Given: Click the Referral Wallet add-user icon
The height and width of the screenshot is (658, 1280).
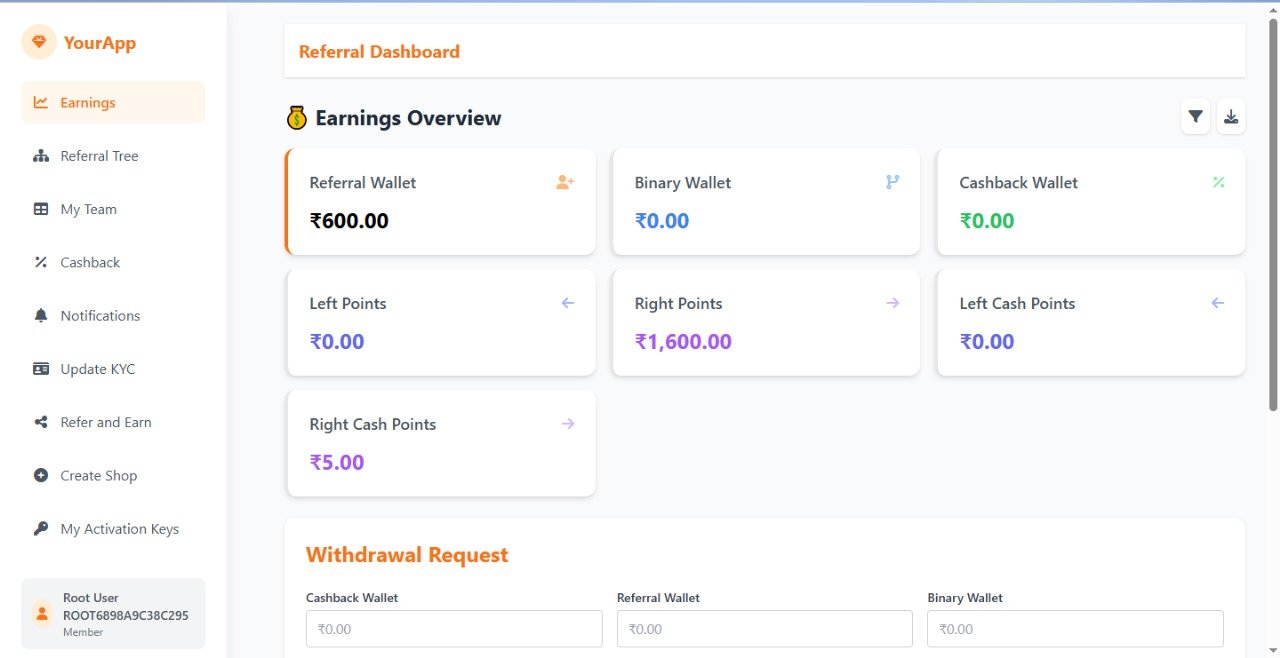Looking at the screenshot, I should pos(565,182).
